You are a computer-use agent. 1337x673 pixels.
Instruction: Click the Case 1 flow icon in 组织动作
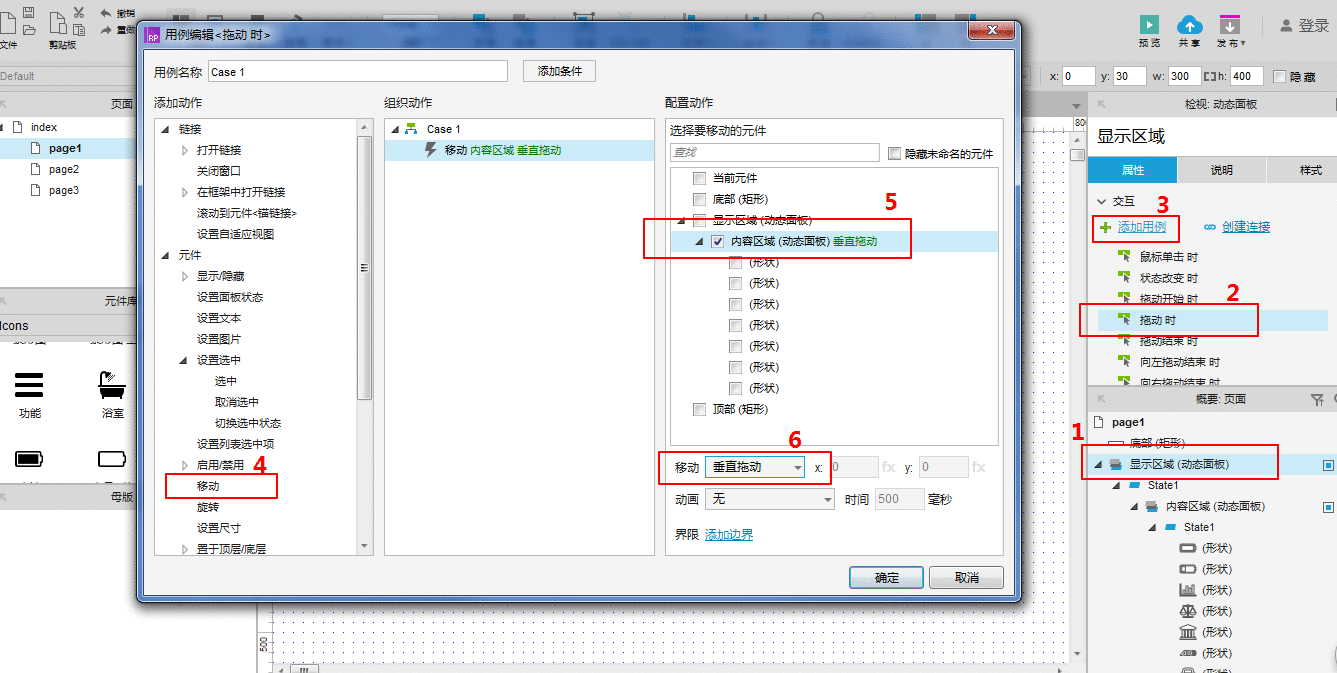pos(411,129)
